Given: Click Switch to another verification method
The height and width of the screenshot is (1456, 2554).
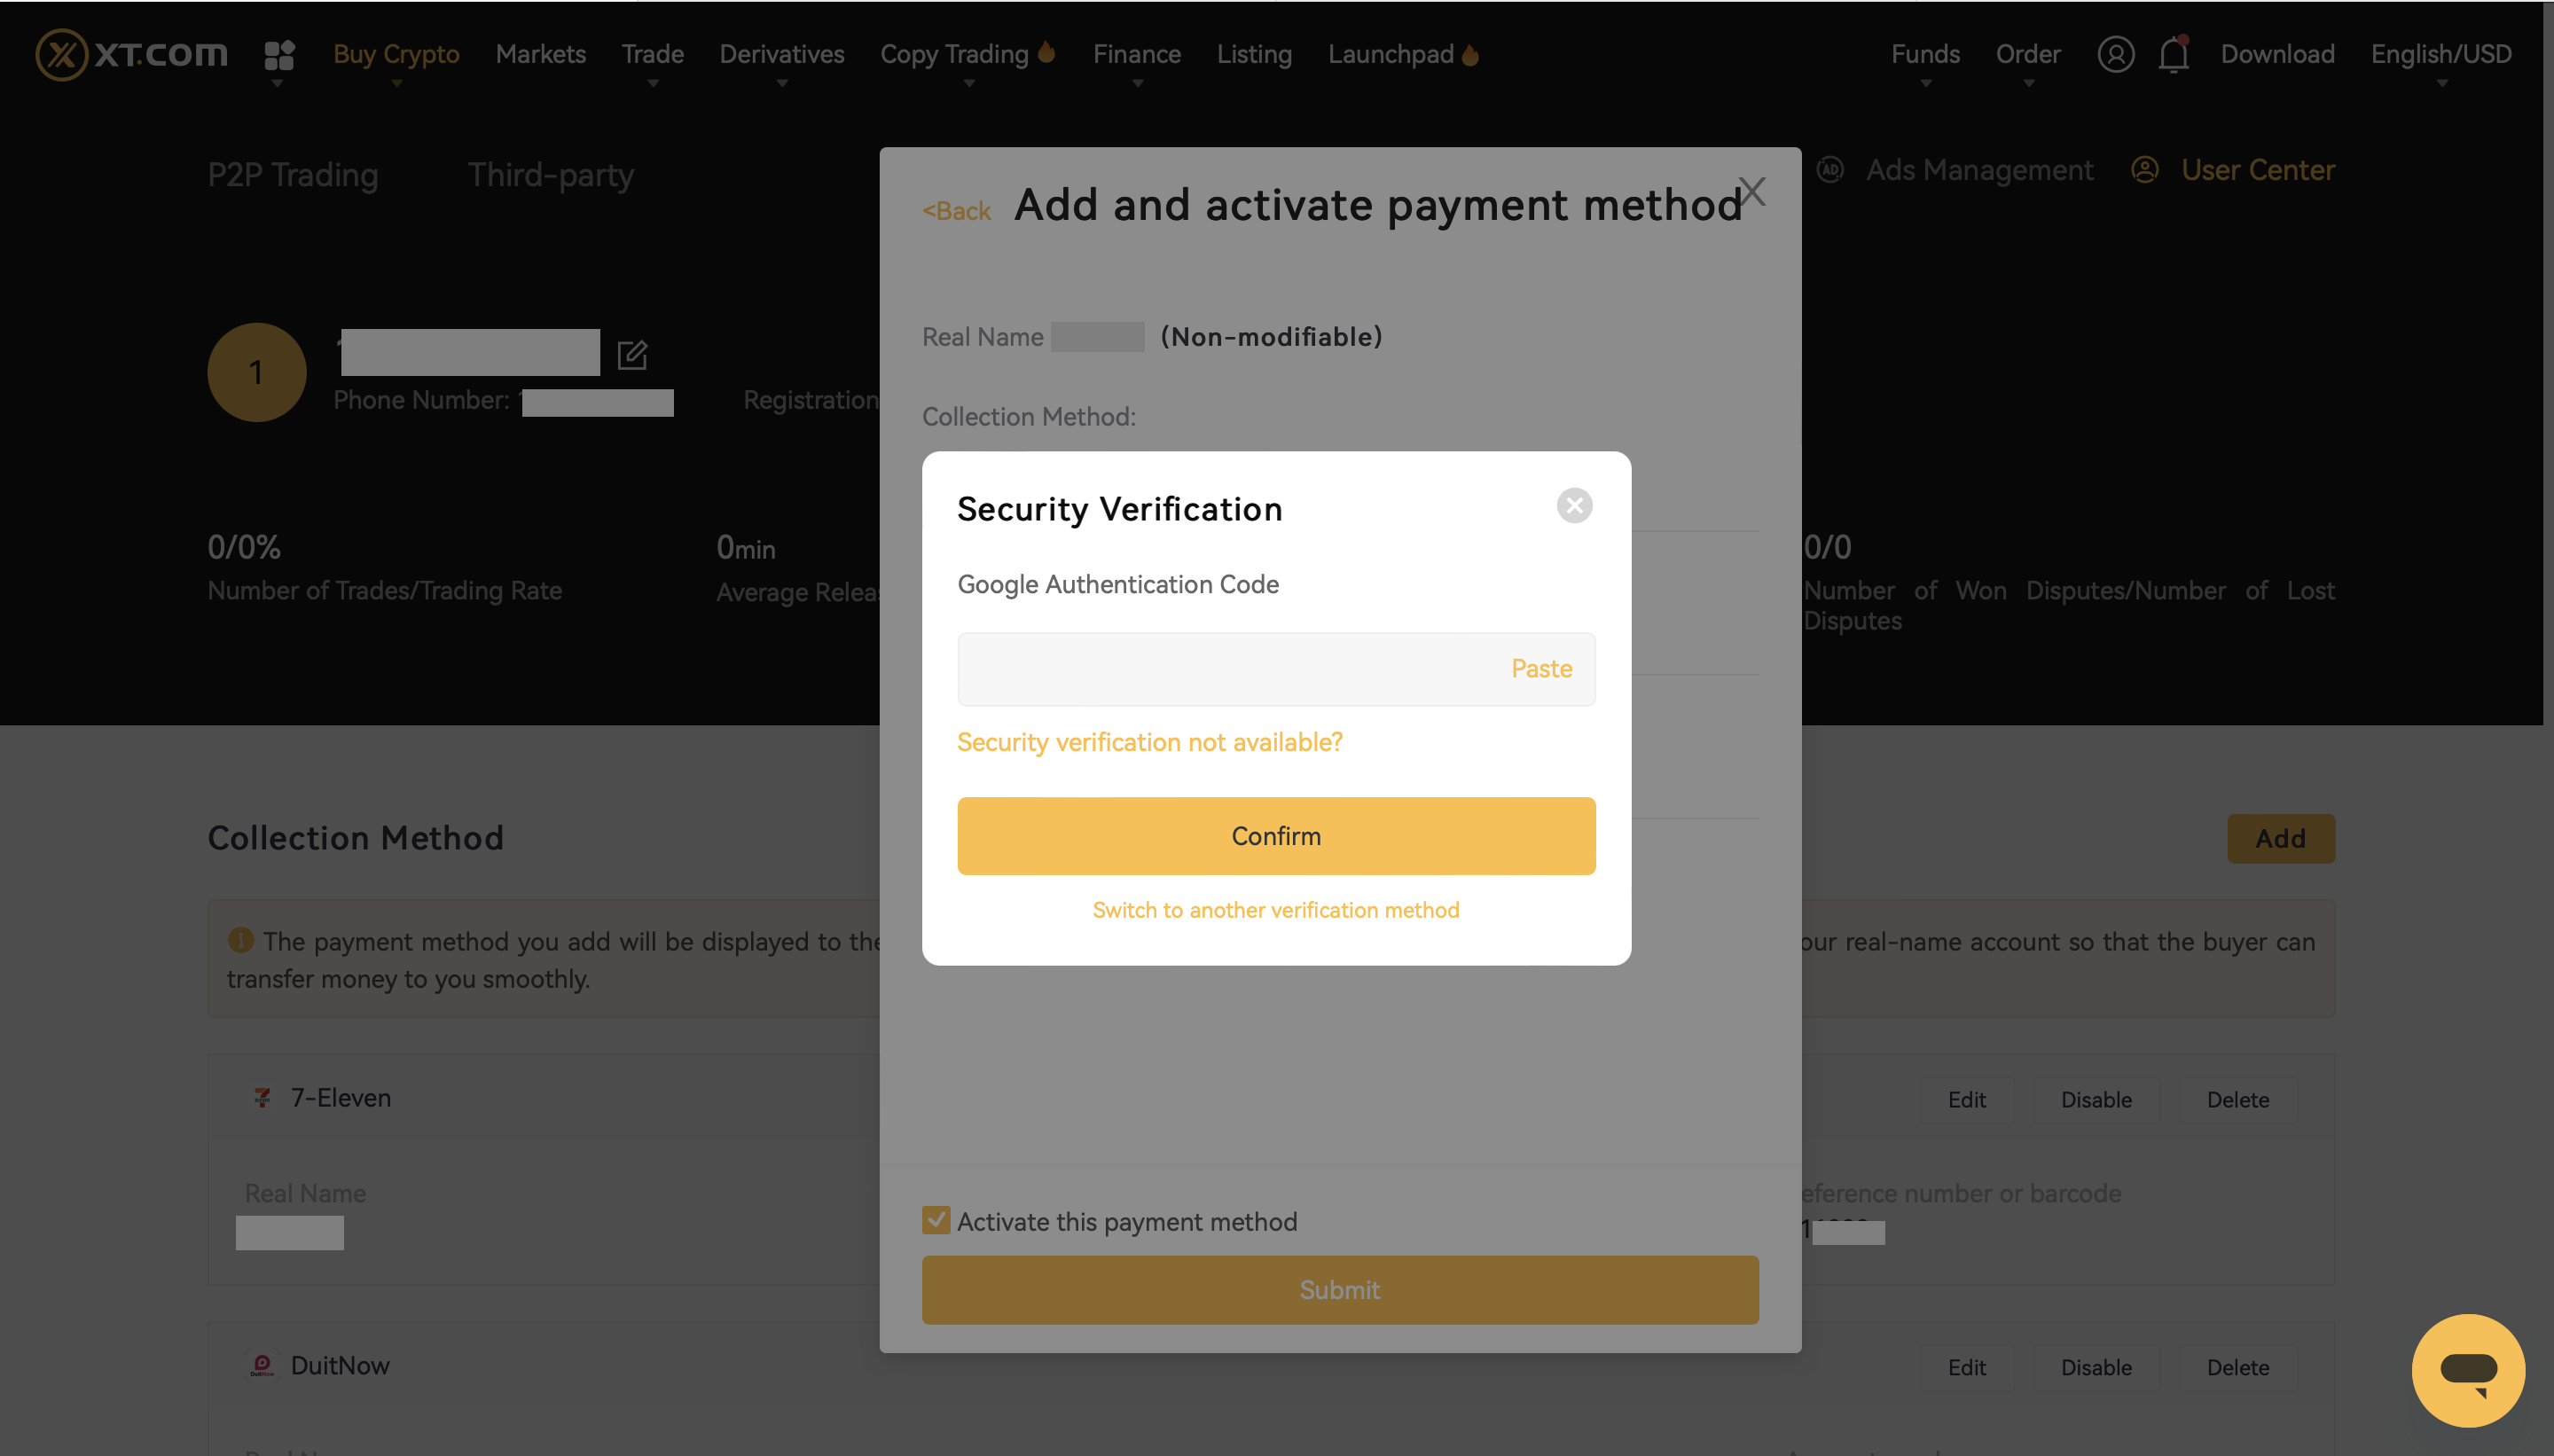Looking at the screenshot, I should [x=1276, y=910].
